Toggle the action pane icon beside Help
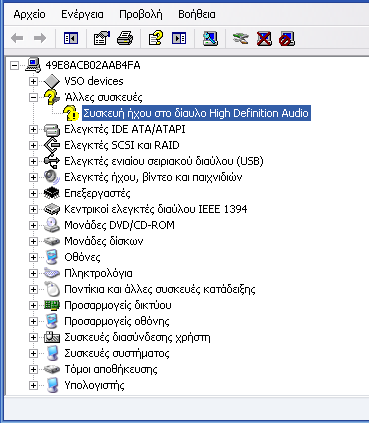Screen dimensions: 369x423 [179, 38]
